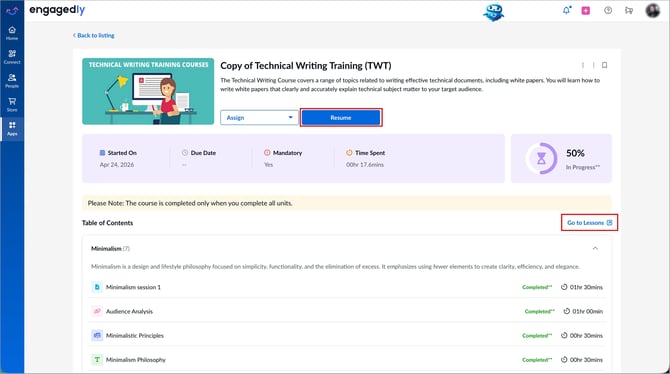Click the 50% progress text

click(x=575, y=153)
